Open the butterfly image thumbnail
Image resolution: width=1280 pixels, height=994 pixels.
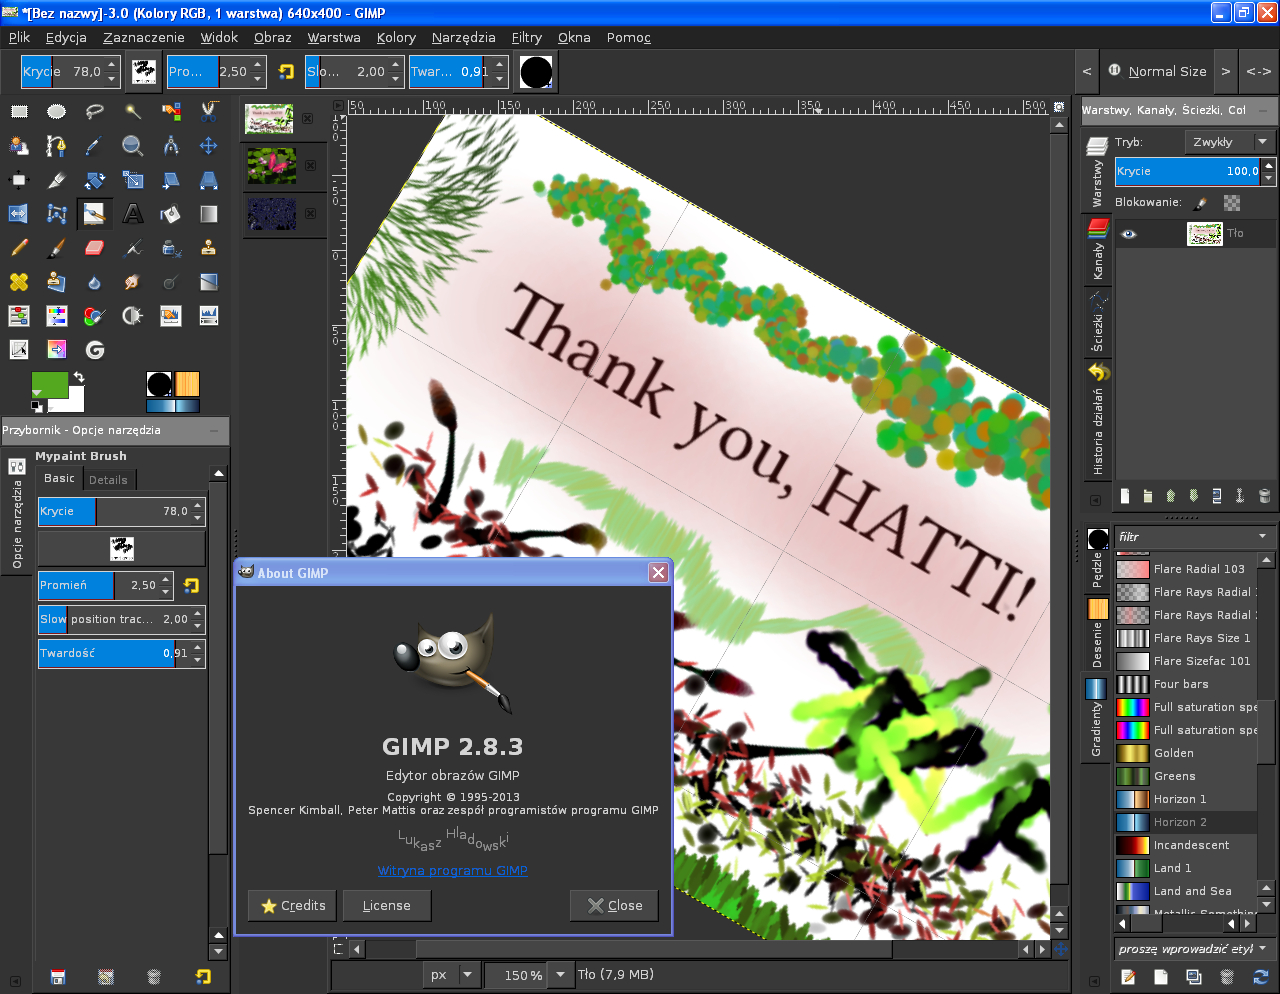[271, 165]
